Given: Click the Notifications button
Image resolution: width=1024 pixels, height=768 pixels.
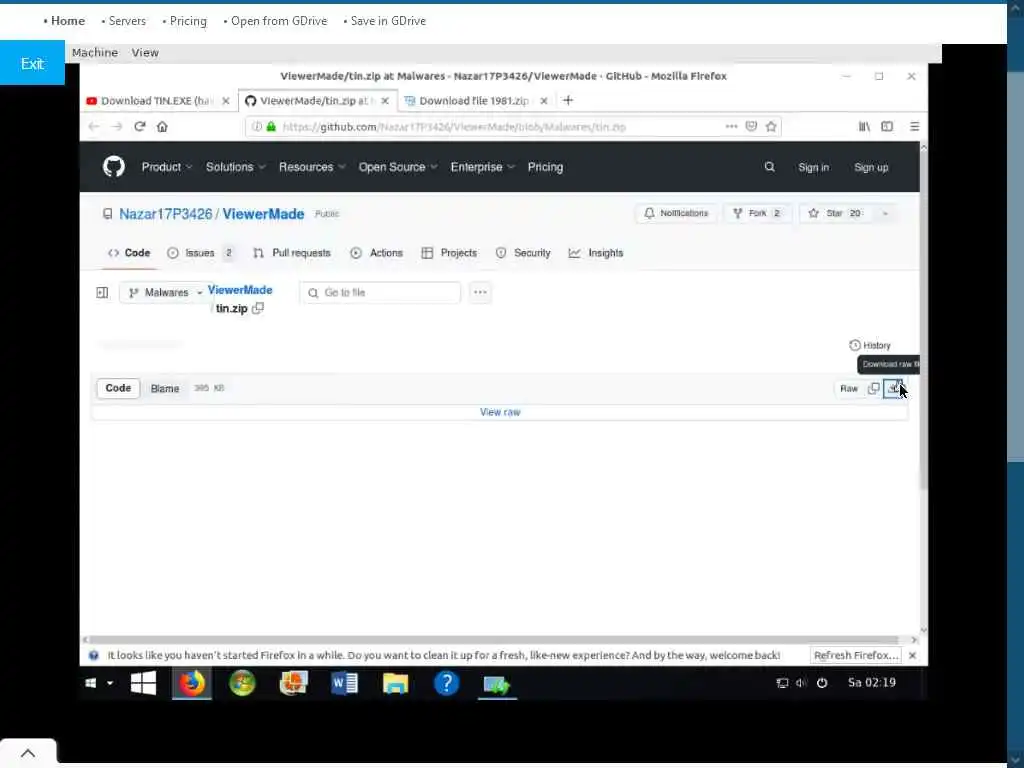Looking at the screenshot, I should pyautogui.click(x=676, y=214).
